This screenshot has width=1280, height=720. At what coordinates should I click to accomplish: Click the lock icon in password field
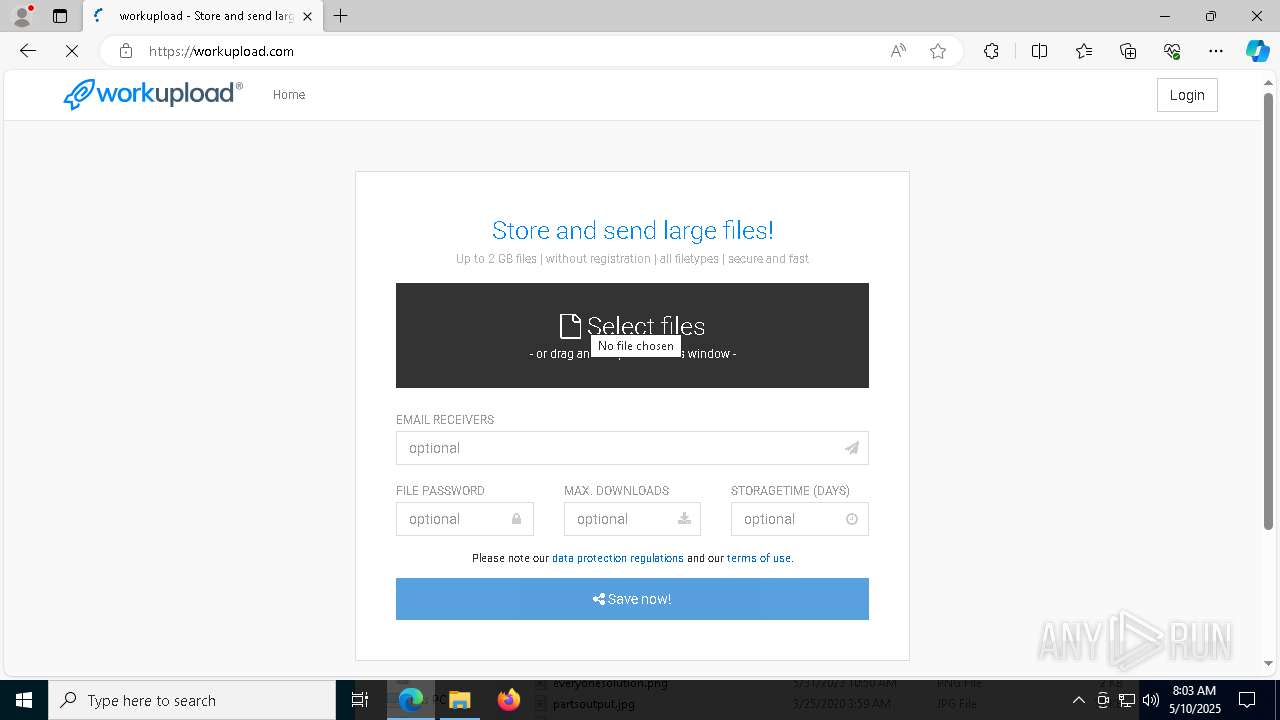tap(517, 519)
